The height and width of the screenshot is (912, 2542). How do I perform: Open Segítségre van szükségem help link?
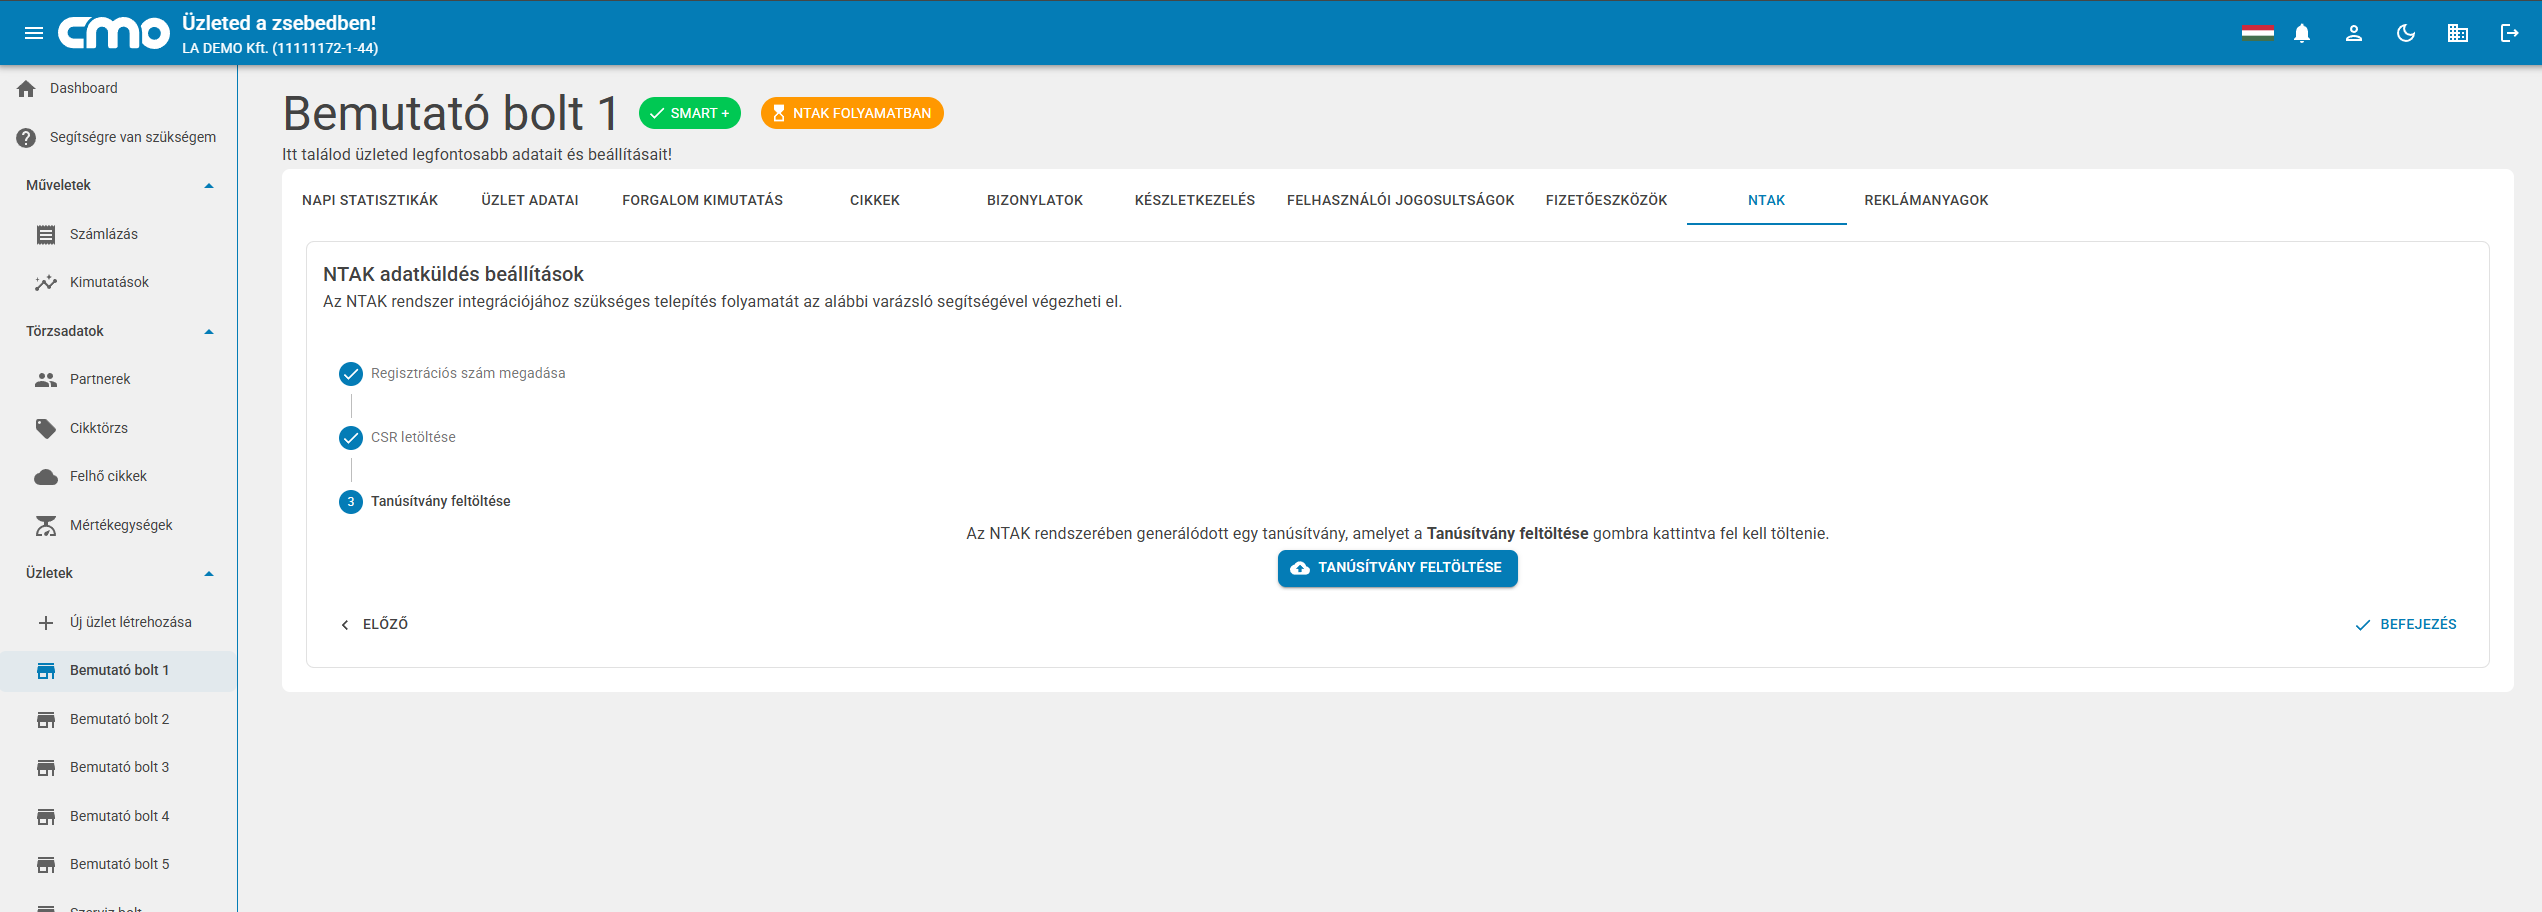point(118,138)
